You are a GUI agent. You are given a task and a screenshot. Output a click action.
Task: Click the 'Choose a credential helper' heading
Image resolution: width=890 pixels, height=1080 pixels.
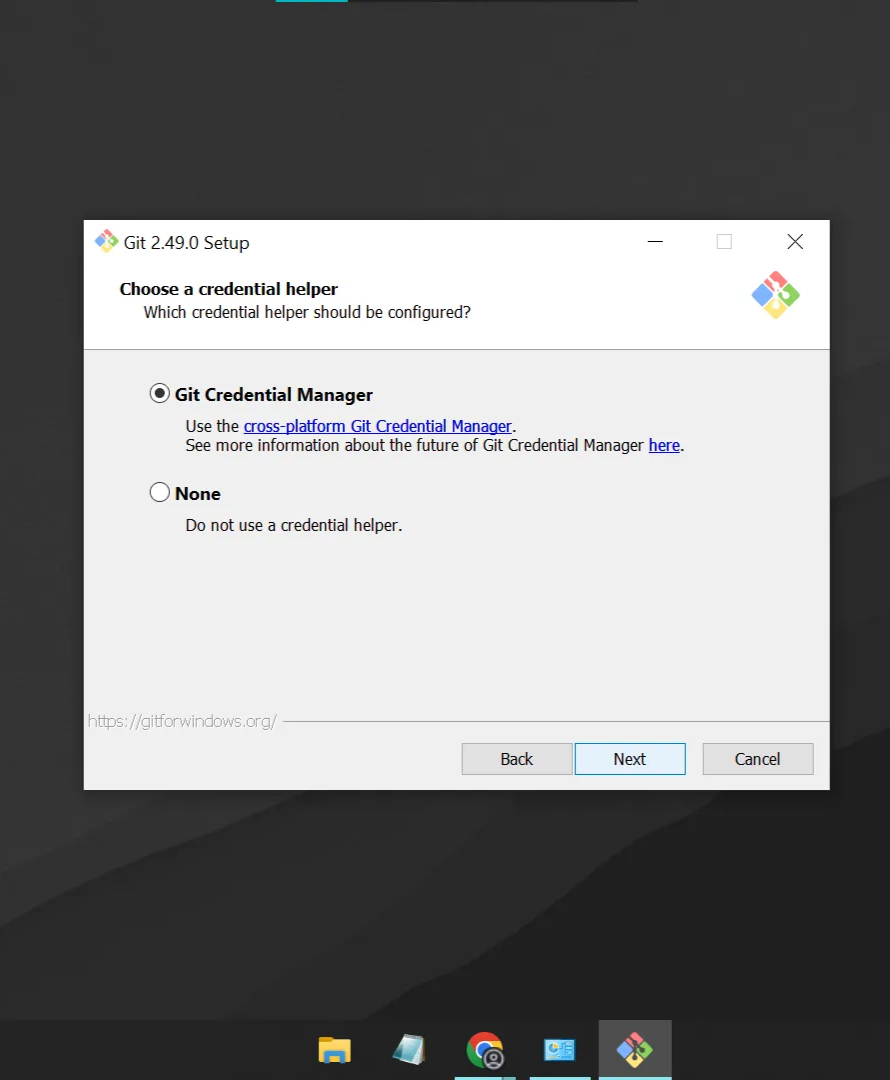click(x=229, y=289)
